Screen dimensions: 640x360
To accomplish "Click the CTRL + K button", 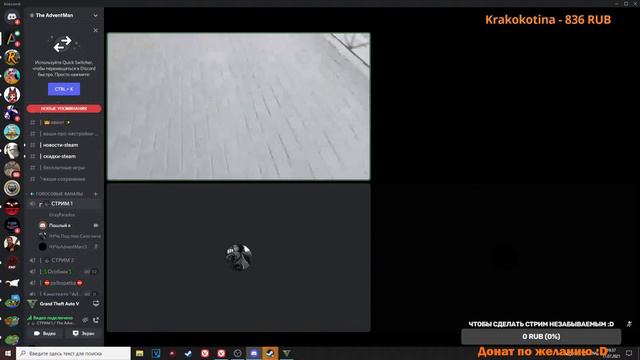I will pos(64,89).
